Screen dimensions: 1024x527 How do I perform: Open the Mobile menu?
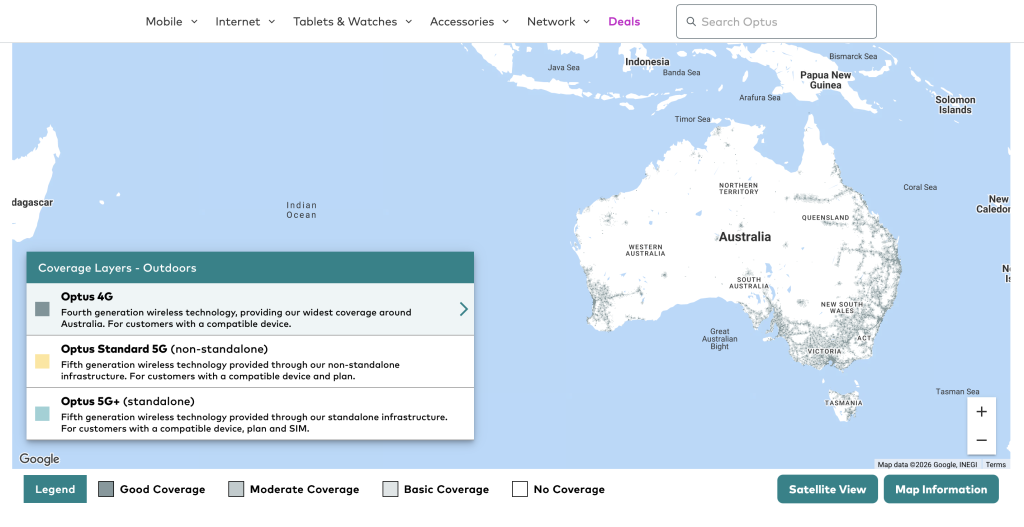coord(164,22)
